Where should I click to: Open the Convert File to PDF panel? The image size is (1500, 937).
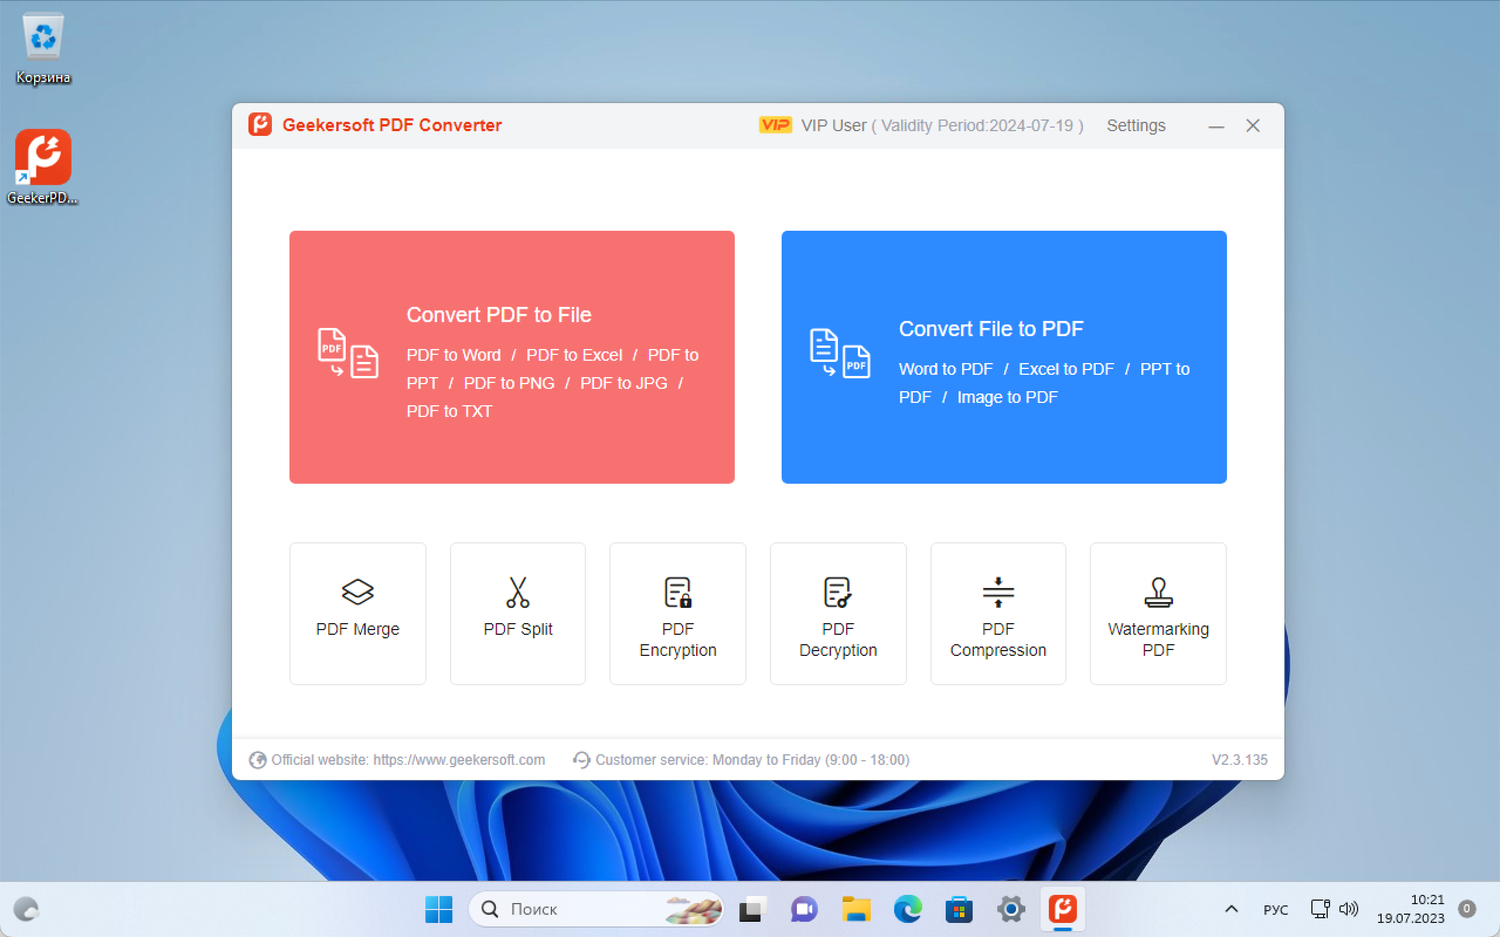click(1004, 357)
